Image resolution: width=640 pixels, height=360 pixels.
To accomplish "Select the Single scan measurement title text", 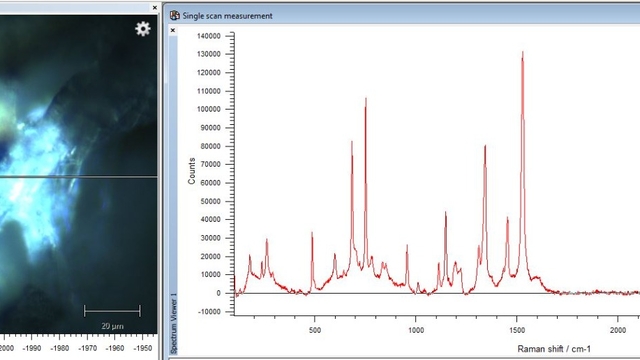I will pos(227,16).
